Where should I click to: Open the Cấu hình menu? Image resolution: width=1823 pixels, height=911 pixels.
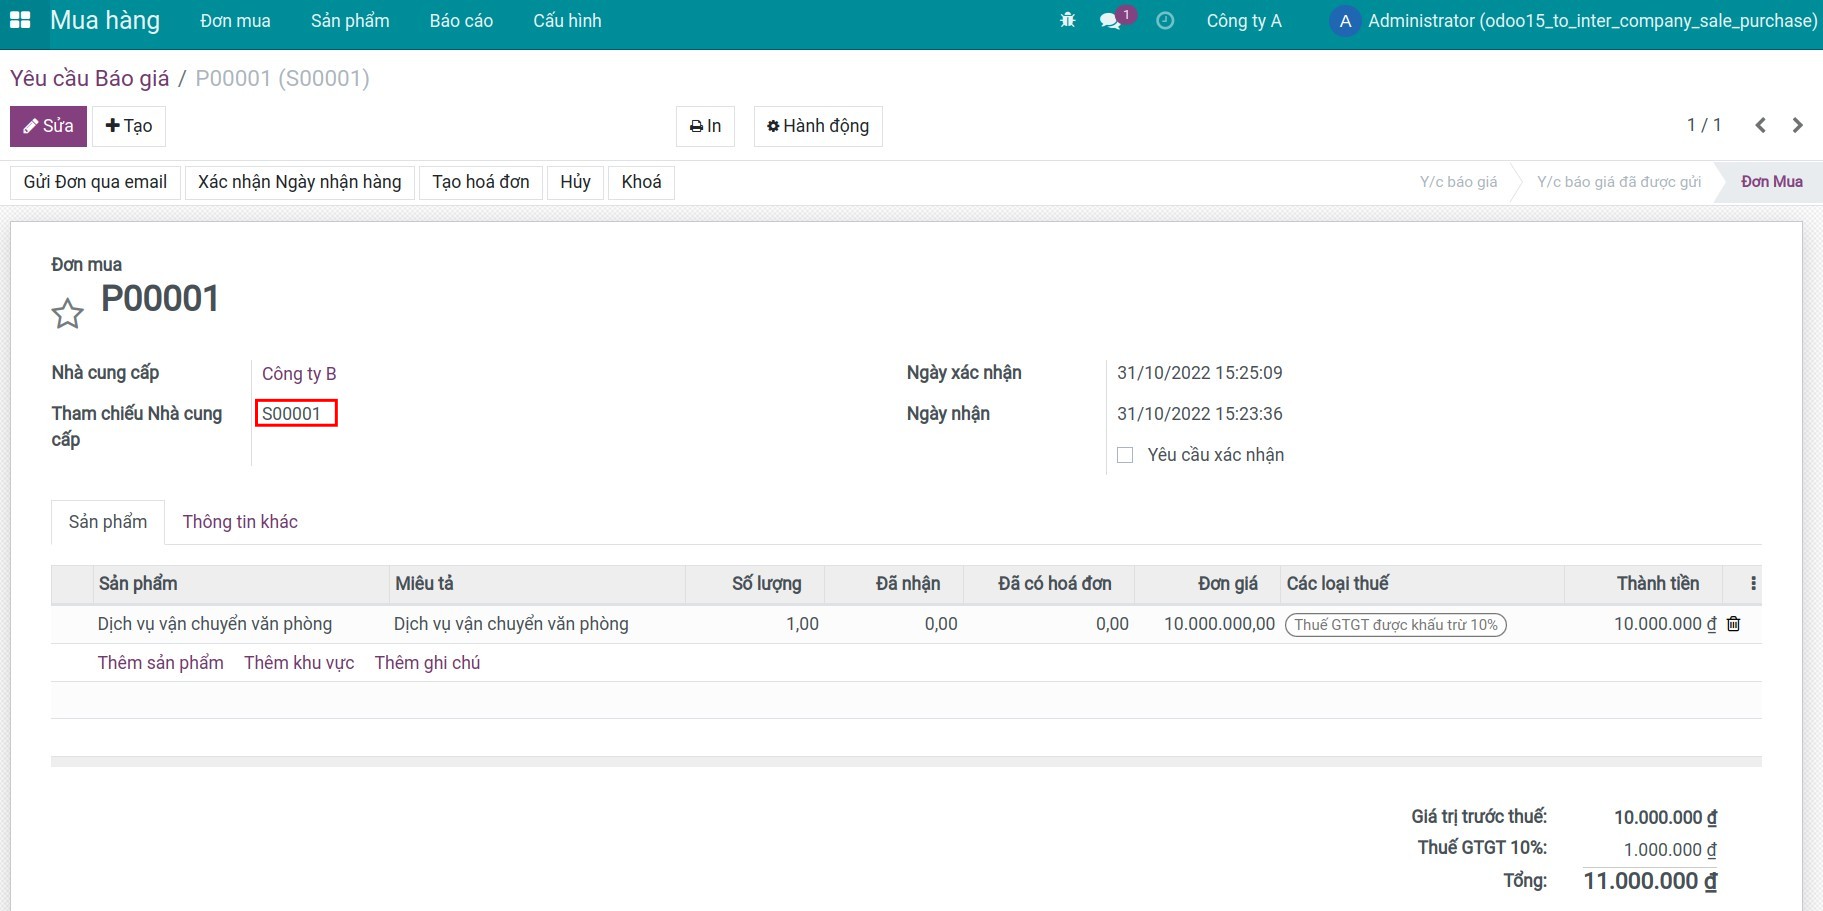tap(567, 21)
